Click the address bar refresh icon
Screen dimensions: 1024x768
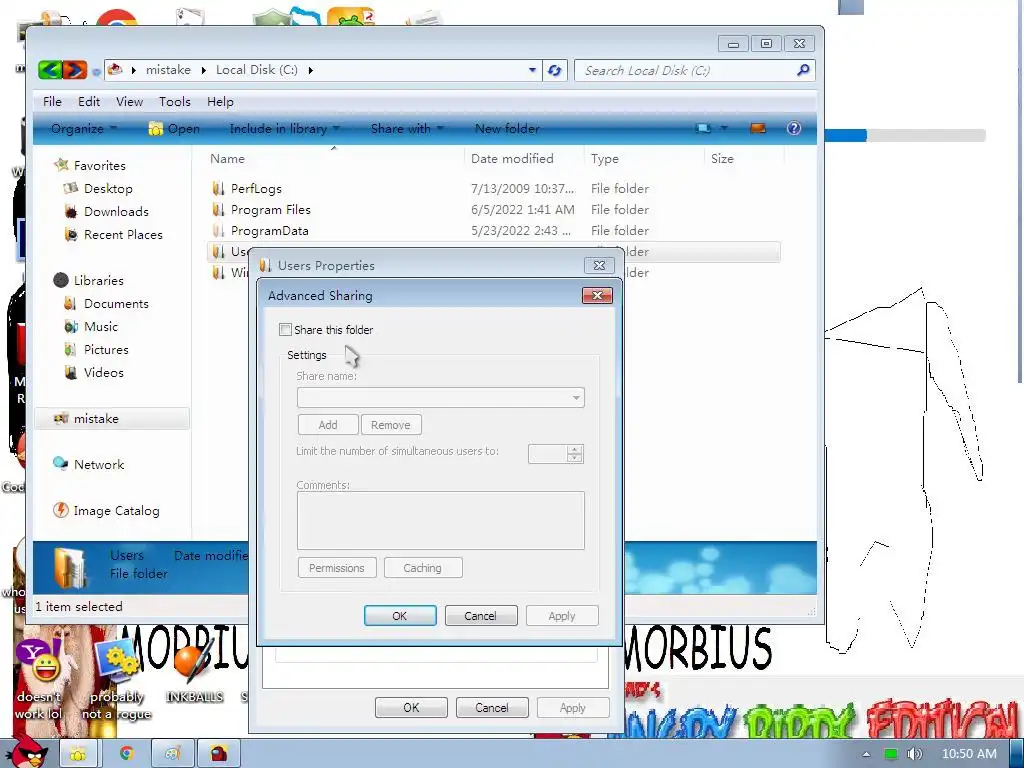[554, 71]
